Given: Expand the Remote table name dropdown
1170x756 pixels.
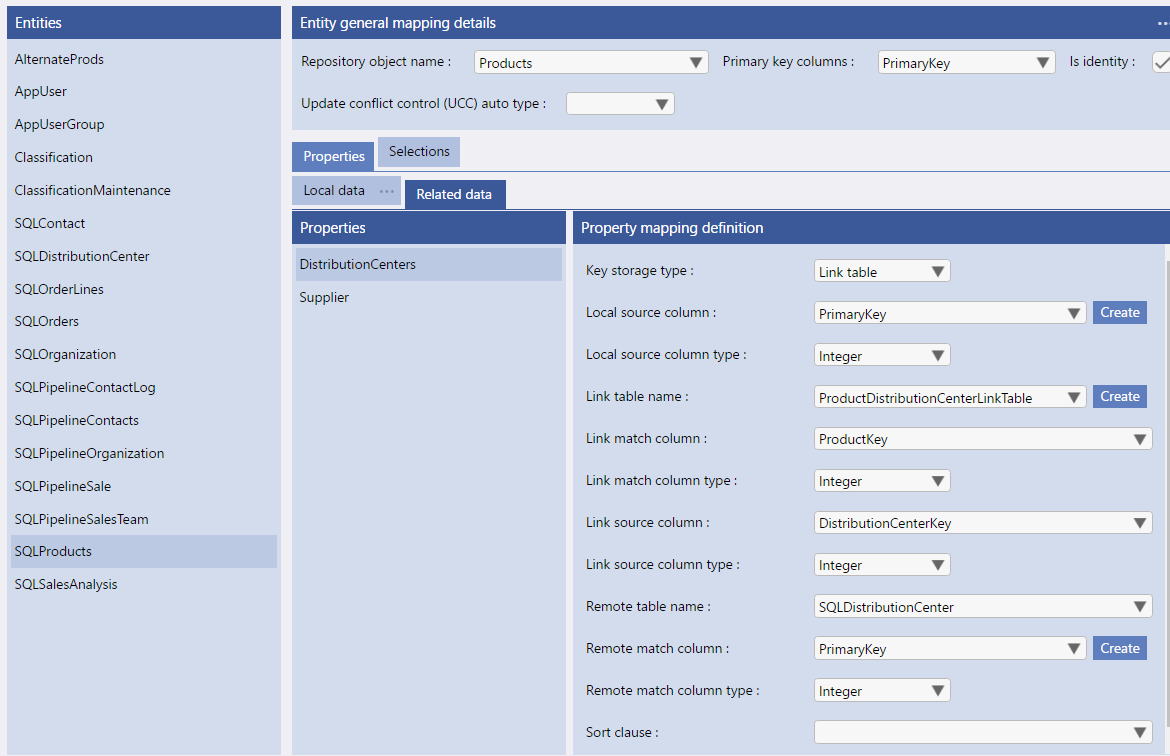Looking at the screenshot, I should [983, 607].
